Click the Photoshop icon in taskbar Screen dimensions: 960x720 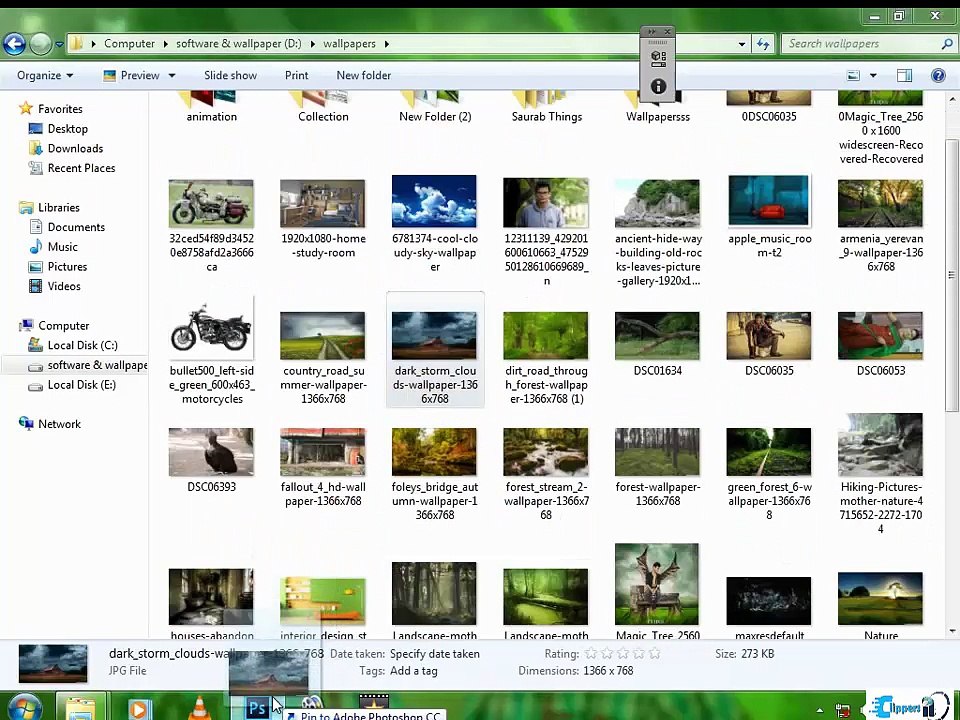(x=257, y=708)
